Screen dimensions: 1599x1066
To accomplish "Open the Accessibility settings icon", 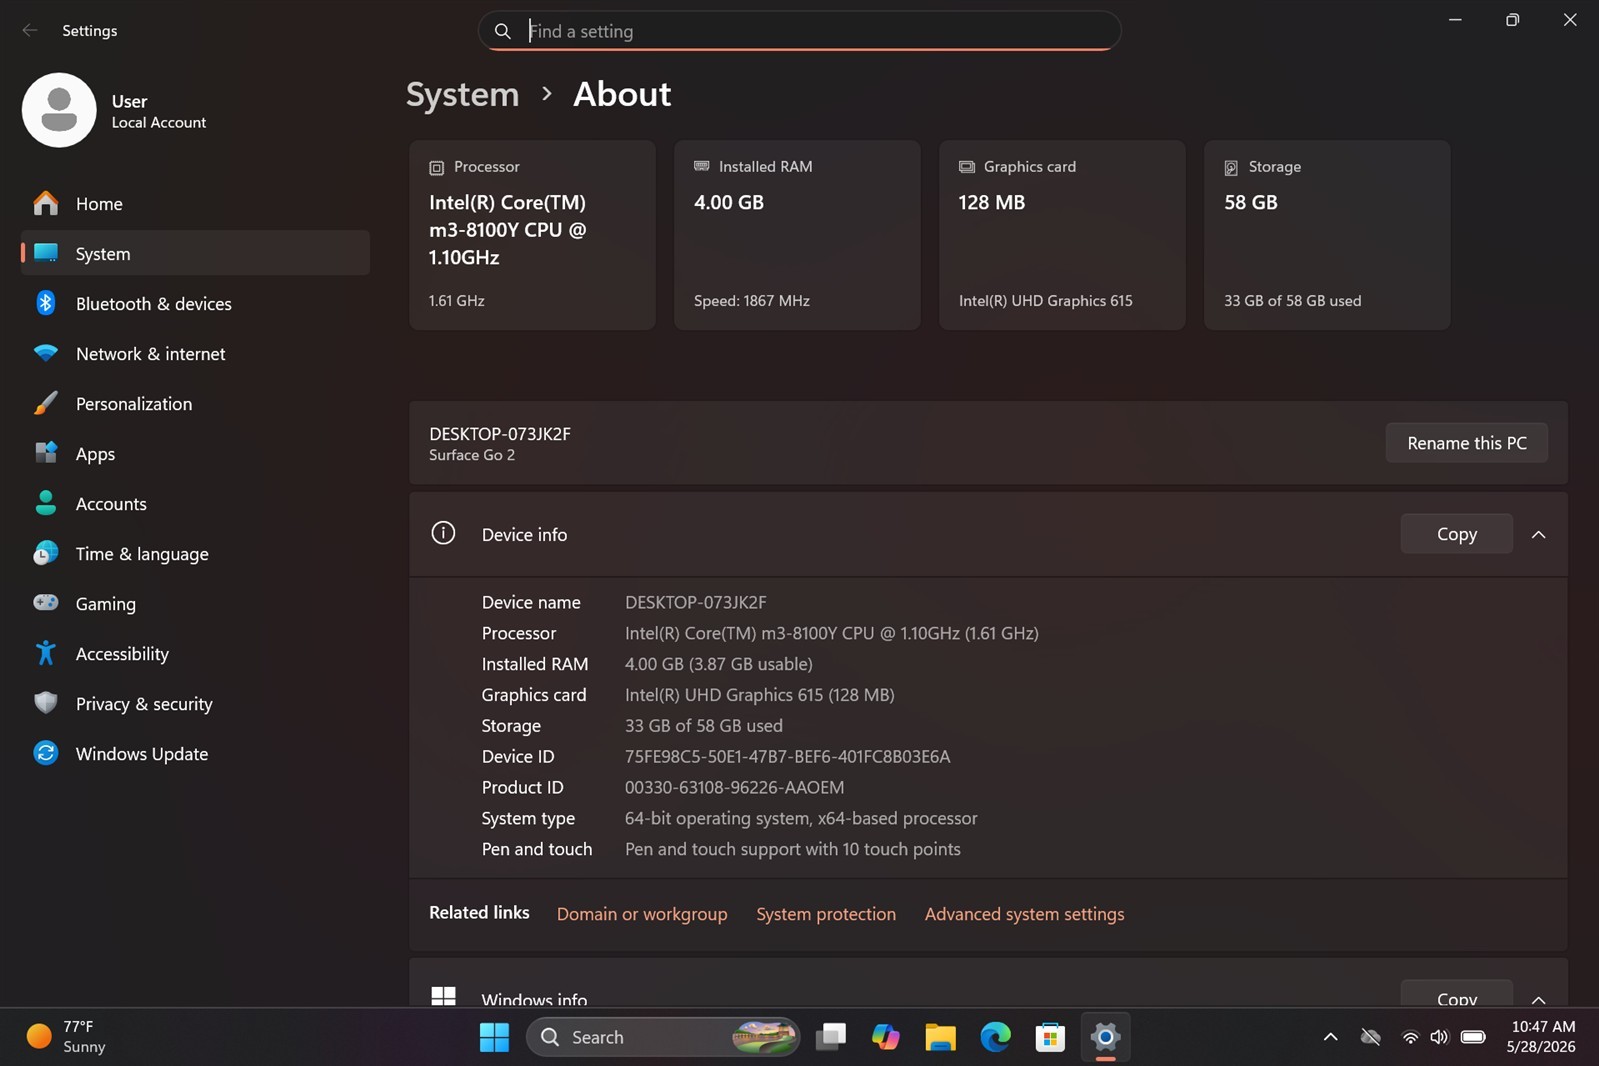I will pyautogui.click(x=45, y=653).
